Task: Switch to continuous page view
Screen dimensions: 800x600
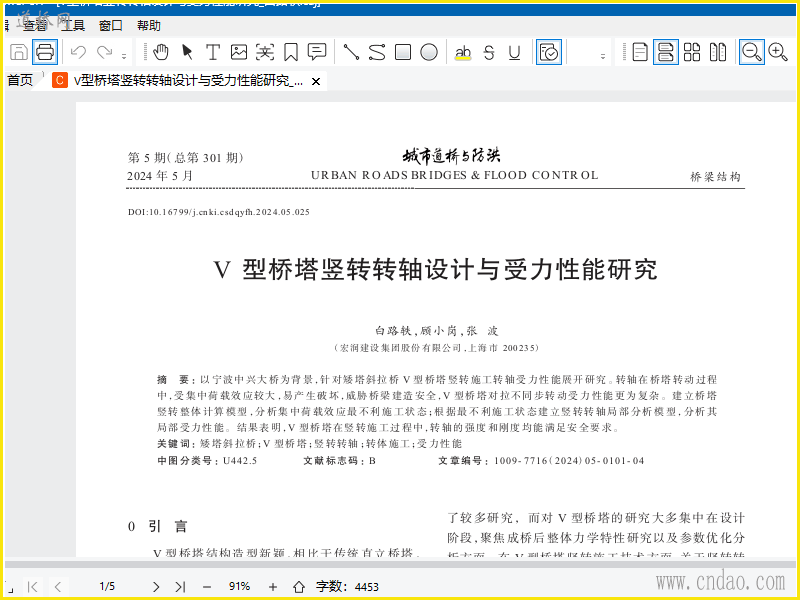Action: tap(666, 52)
